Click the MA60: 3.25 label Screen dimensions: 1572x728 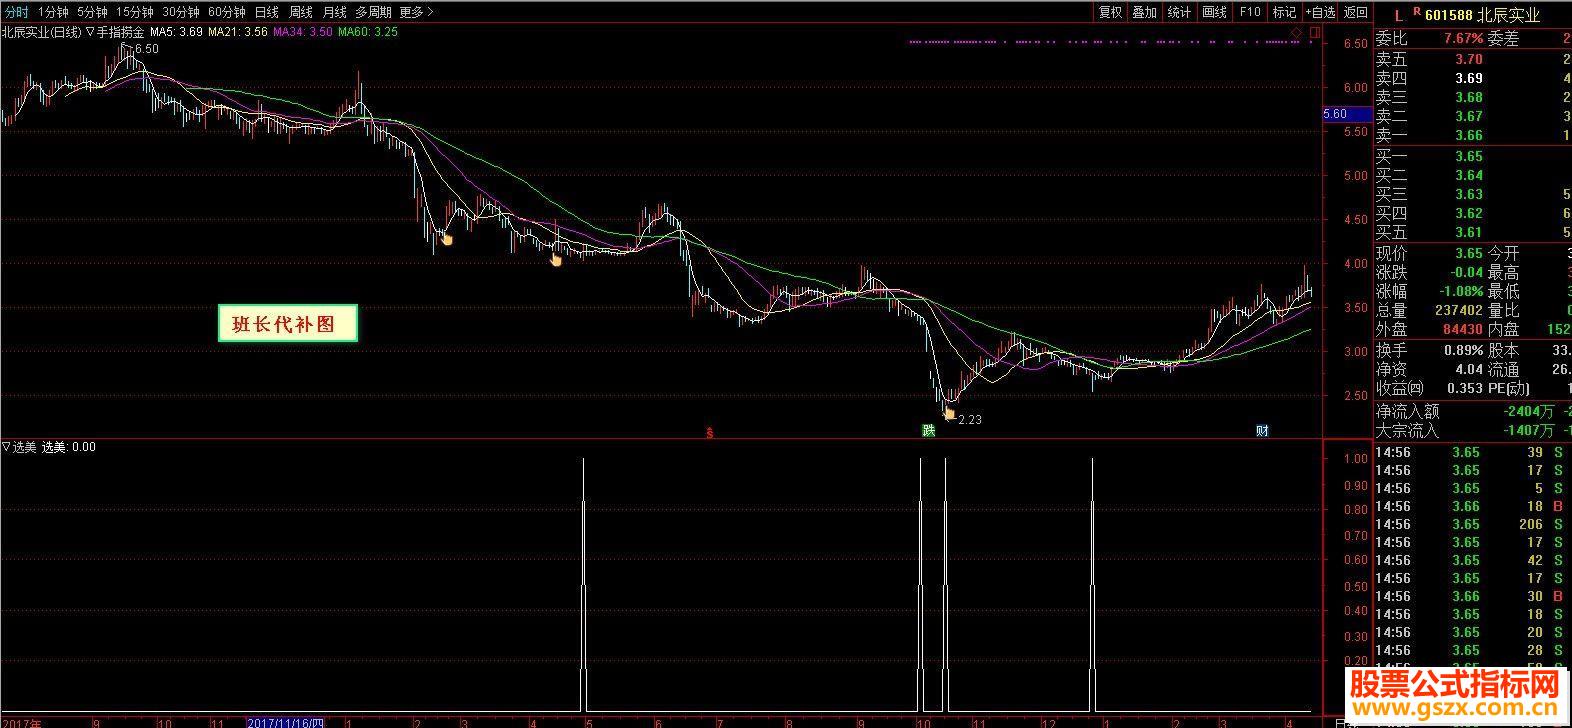[367, 32]
